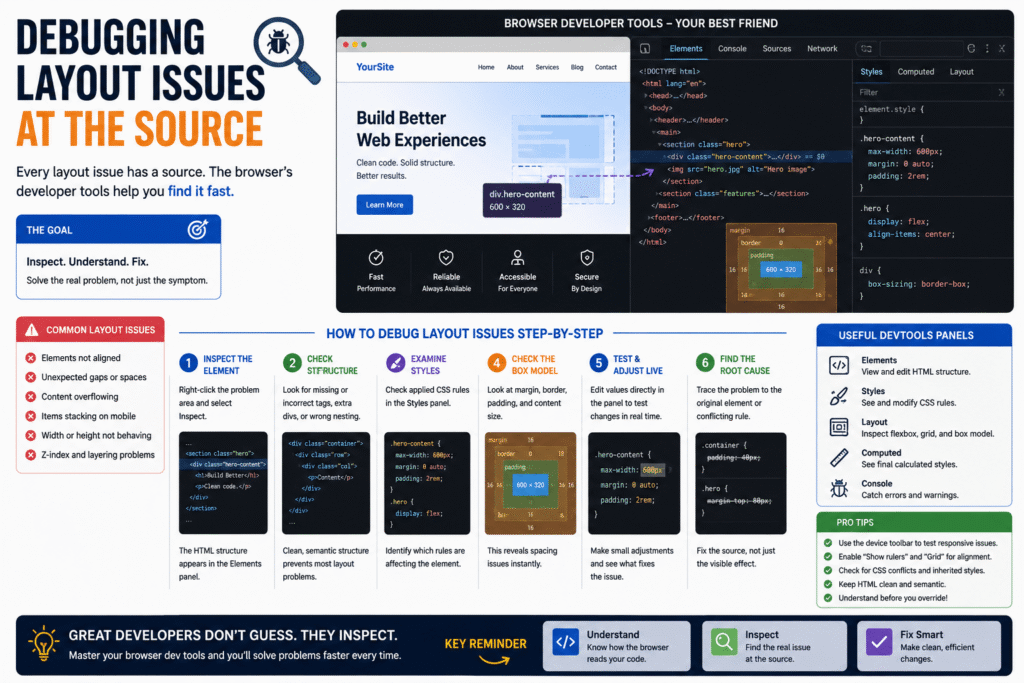Switch to the Computed tab
Screen dimensions: 1024x683
[x=916, y=72]
